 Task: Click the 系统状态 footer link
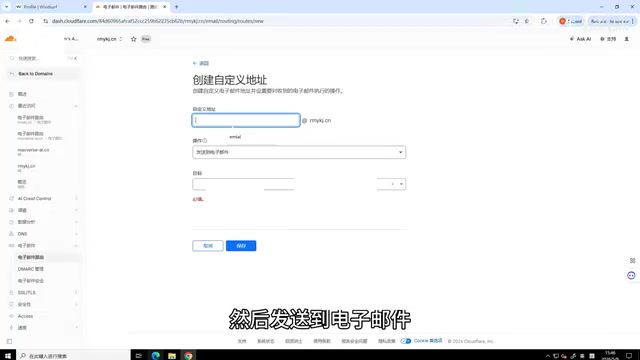[x=265, y=341]
